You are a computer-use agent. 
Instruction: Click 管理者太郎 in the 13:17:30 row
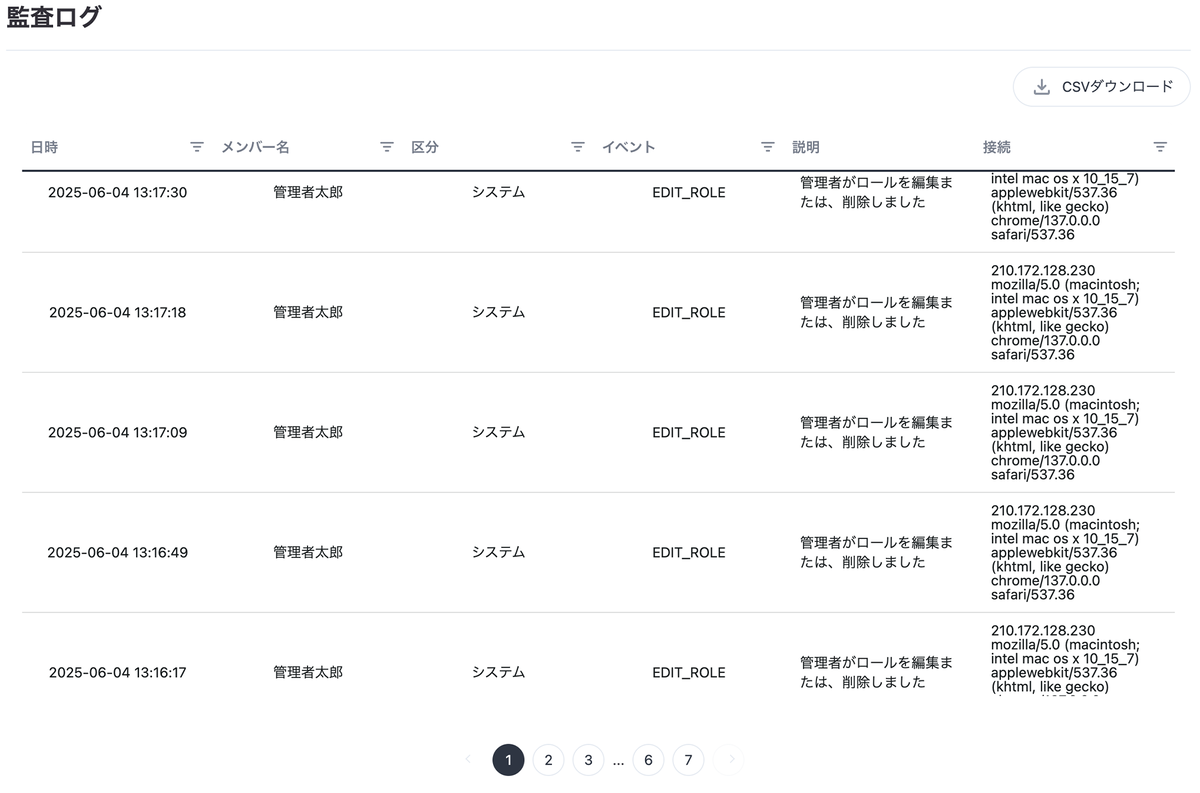click(308, 192)
